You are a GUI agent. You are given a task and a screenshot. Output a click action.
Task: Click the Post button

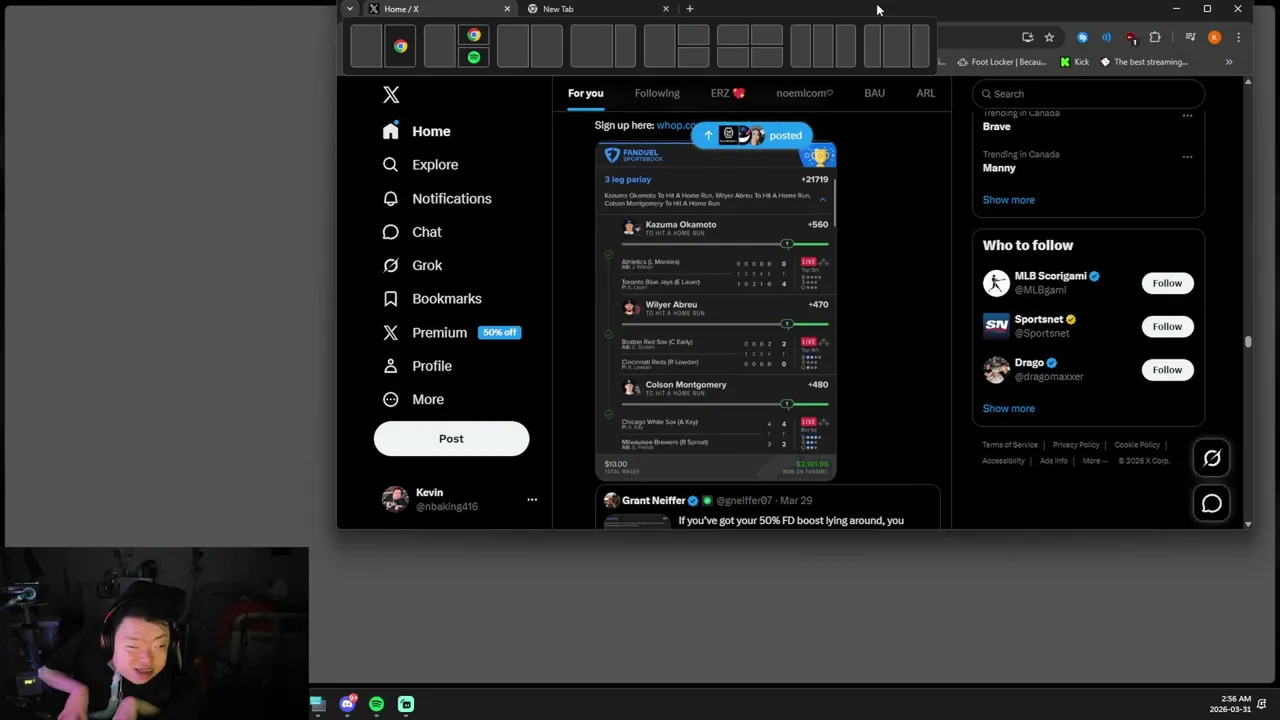(451, 438)
